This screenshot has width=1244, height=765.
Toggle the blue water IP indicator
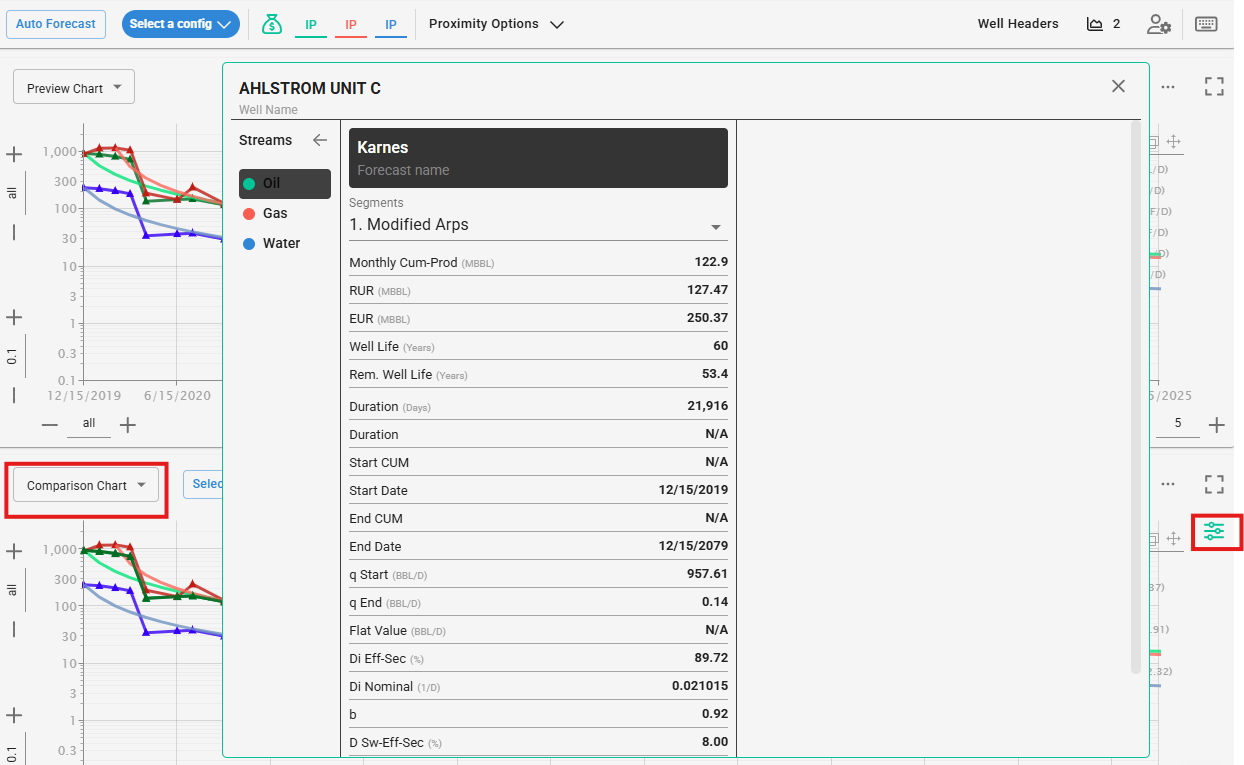coord(391,24)
